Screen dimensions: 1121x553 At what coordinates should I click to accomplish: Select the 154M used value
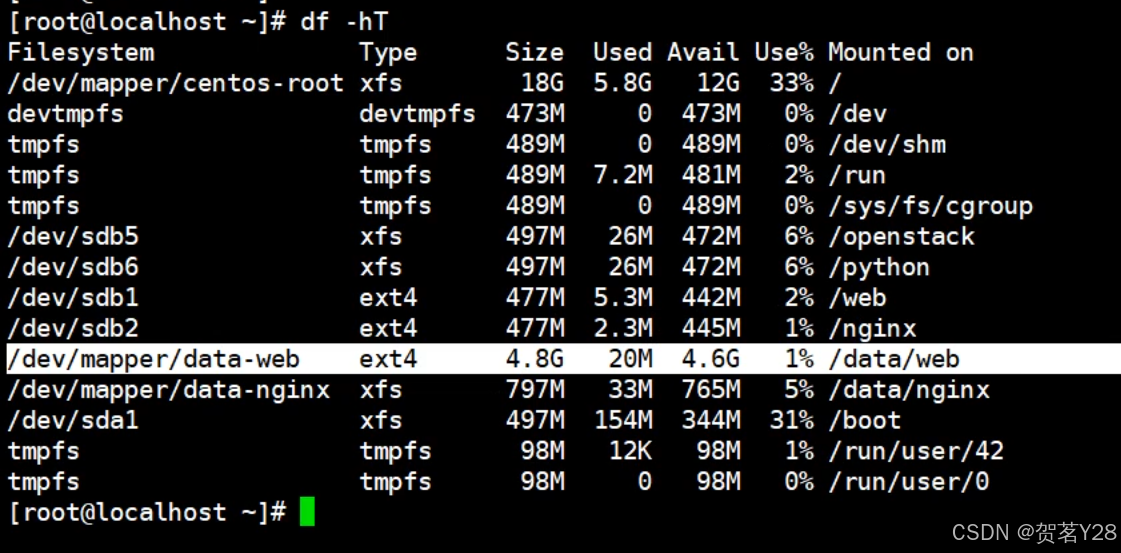[623, 420]
